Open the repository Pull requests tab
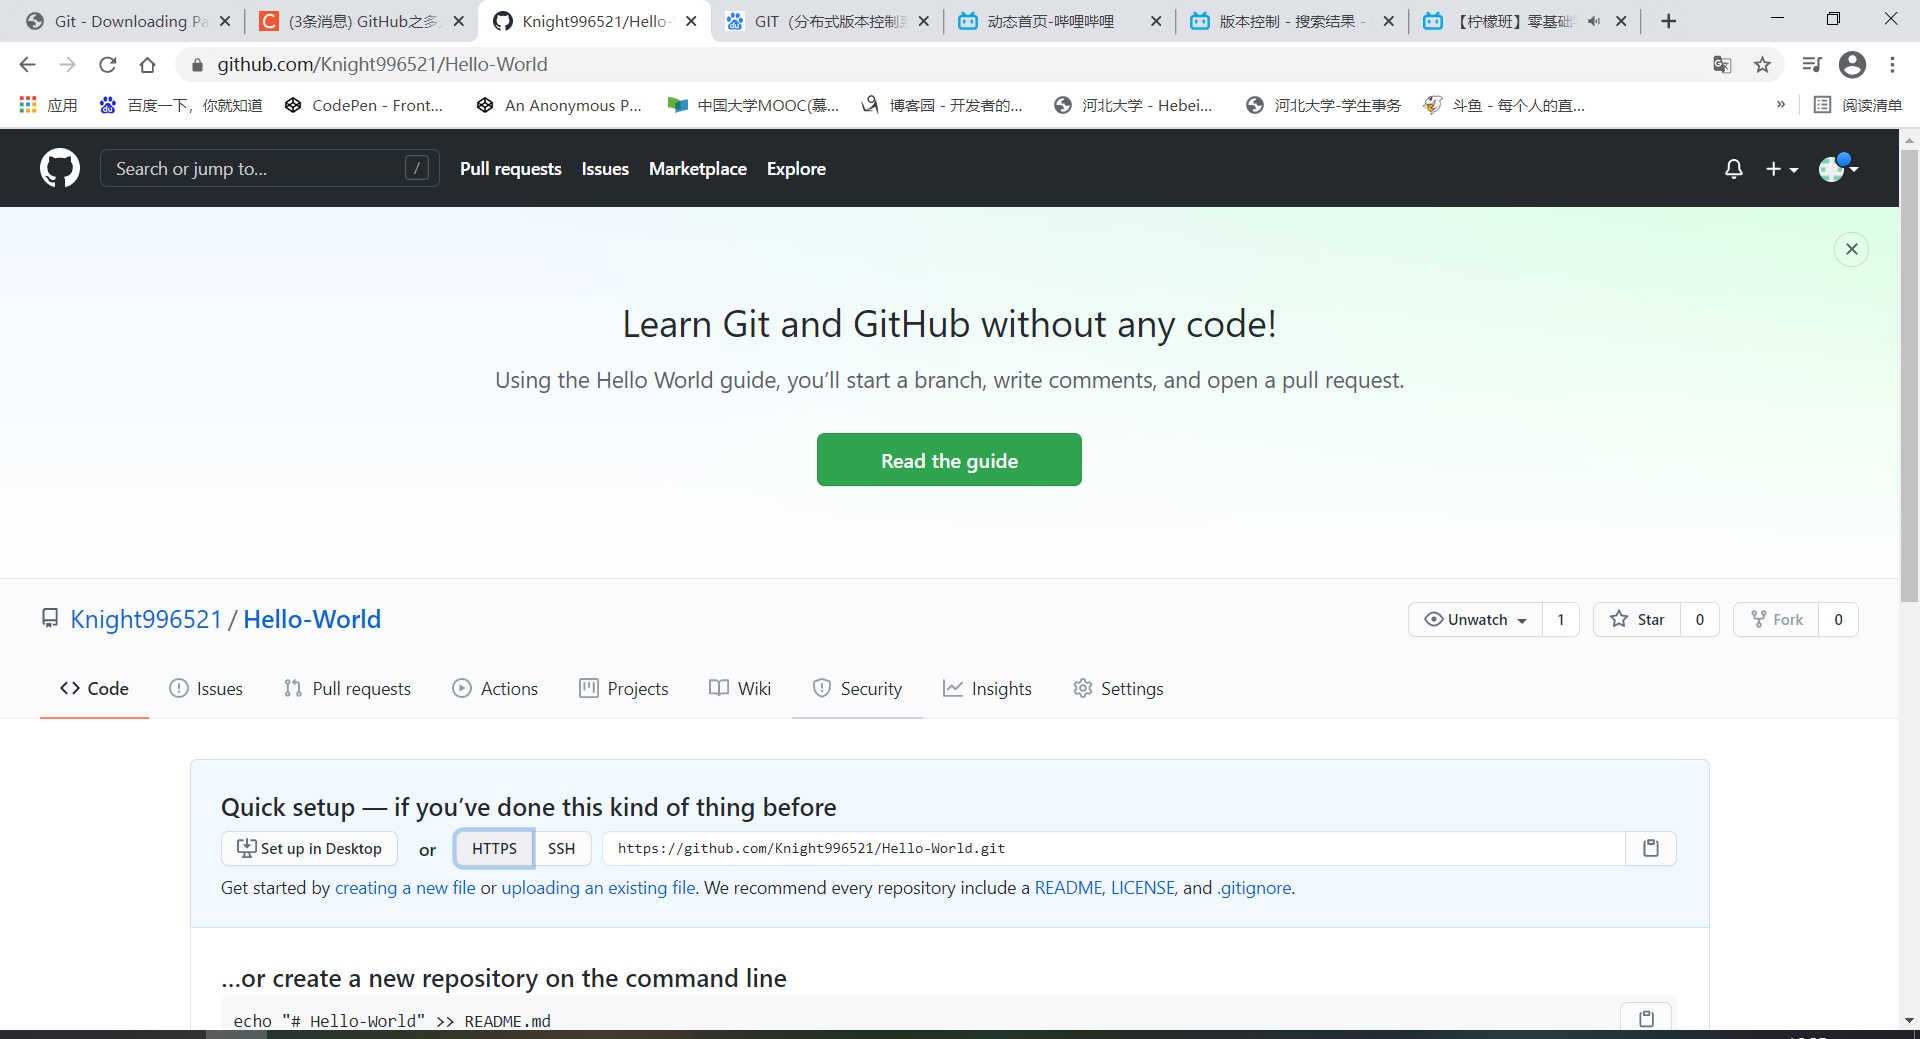Screen dimensions: 1920x1039 (348, 688)
